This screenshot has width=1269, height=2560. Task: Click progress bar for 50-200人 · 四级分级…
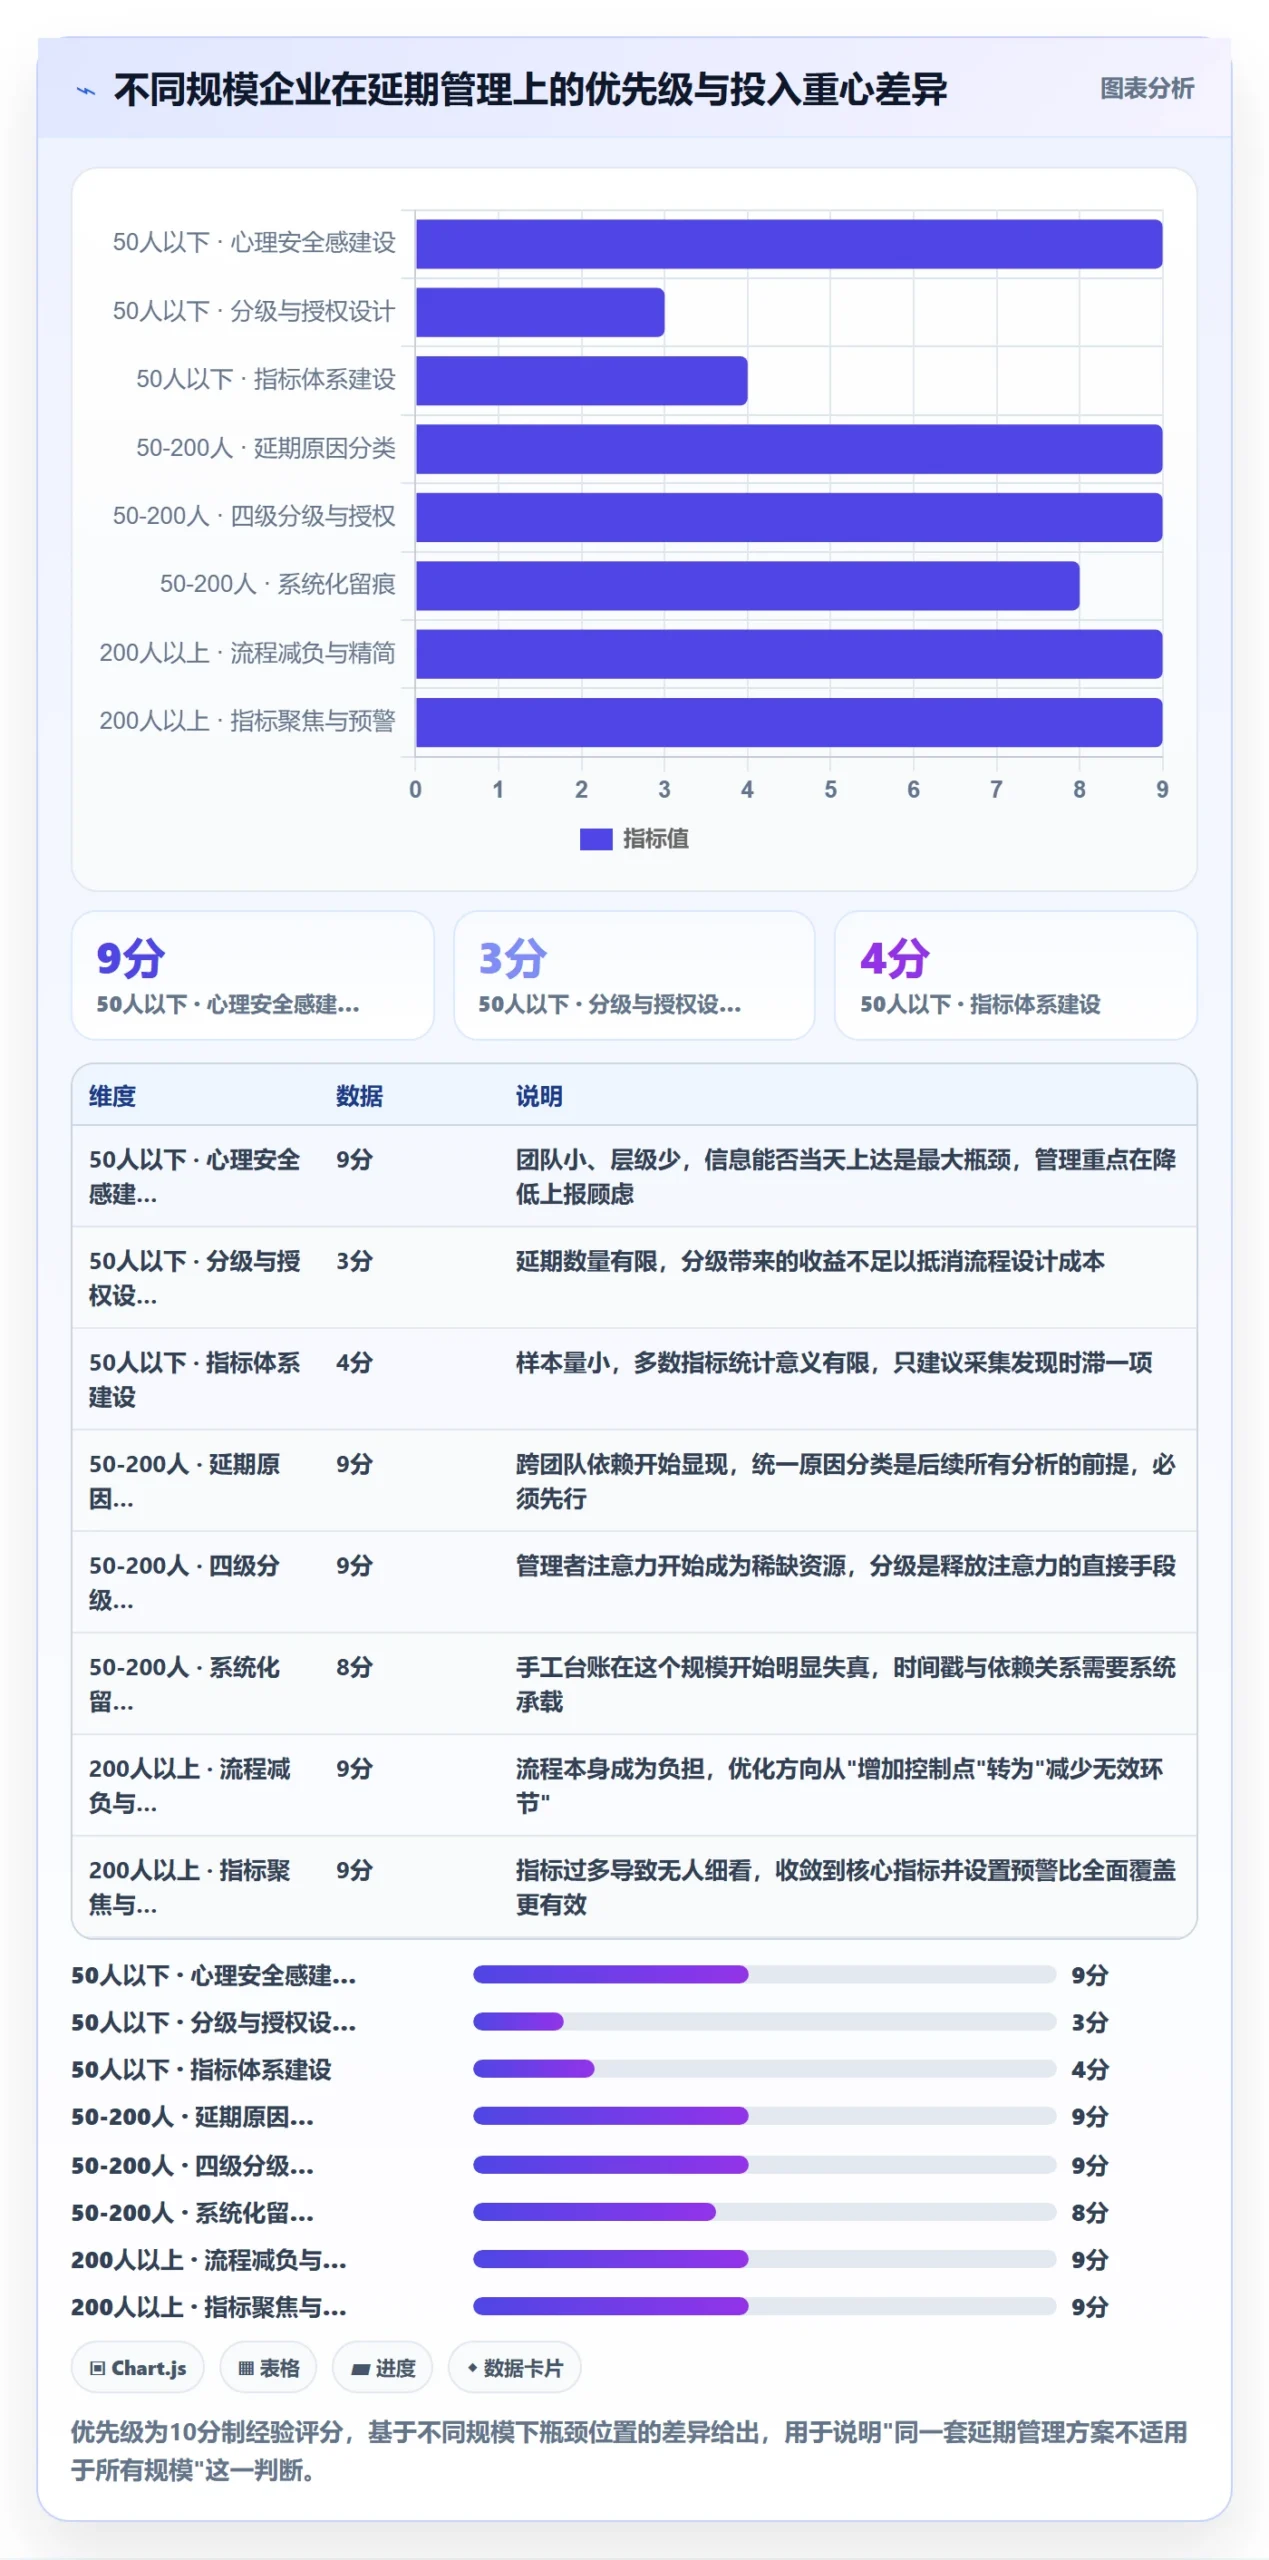click(x=764, y=2164)
